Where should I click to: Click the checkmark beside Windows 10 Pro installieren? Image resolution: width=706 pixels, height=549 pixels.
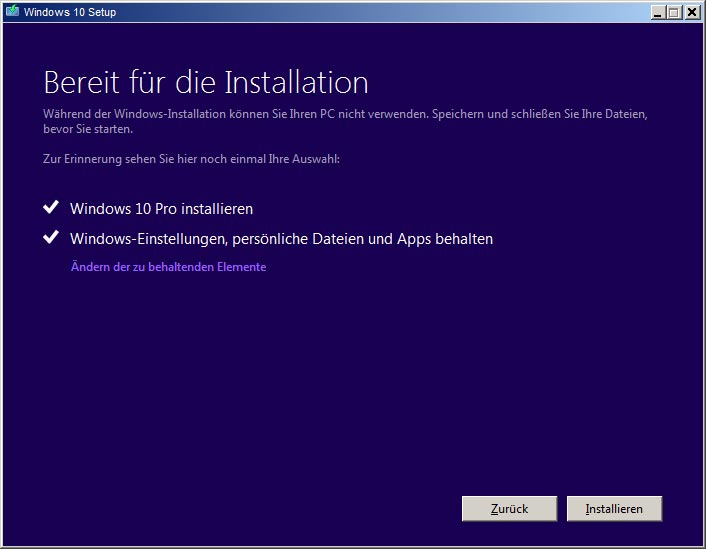51,207
